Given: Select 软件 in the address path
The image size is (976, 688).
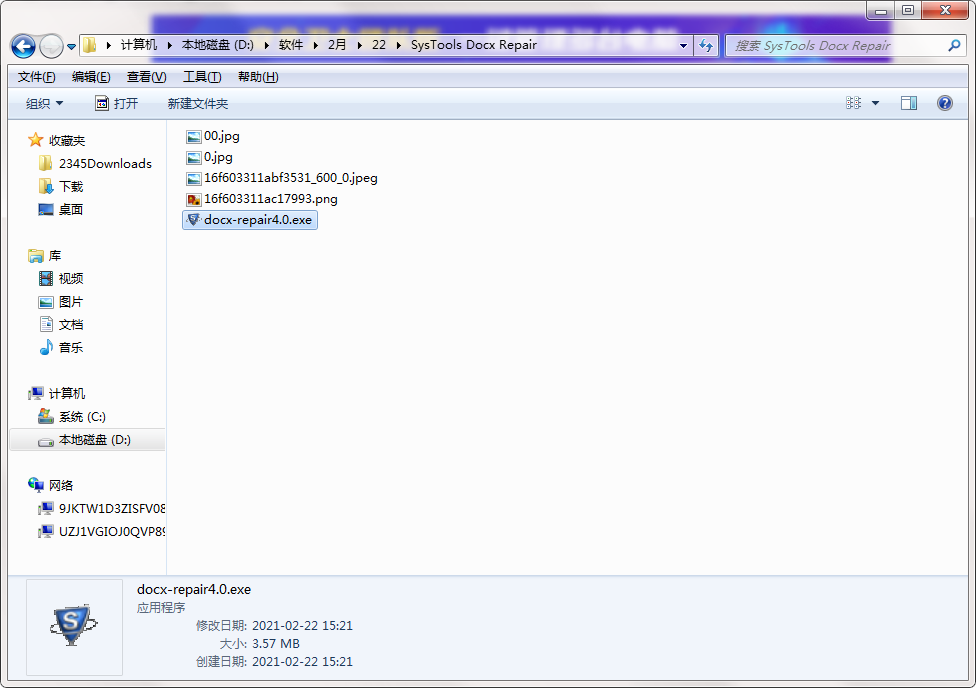Looking at the screenshot, I should 291,45.
